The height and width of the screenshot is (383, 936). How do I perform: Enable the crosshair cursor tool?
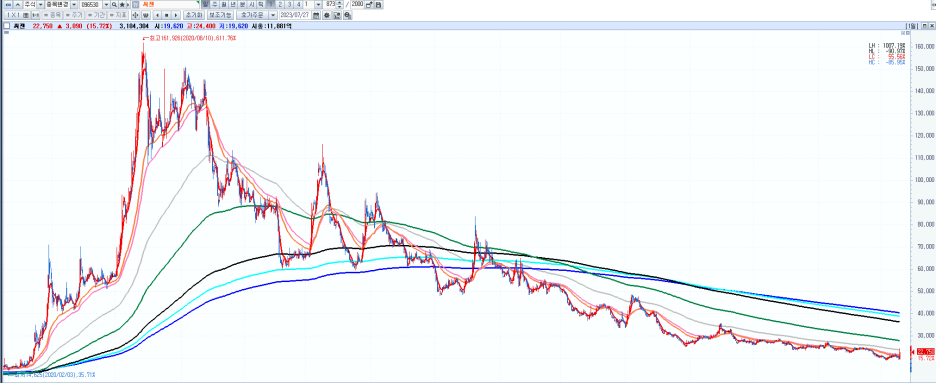136,15
